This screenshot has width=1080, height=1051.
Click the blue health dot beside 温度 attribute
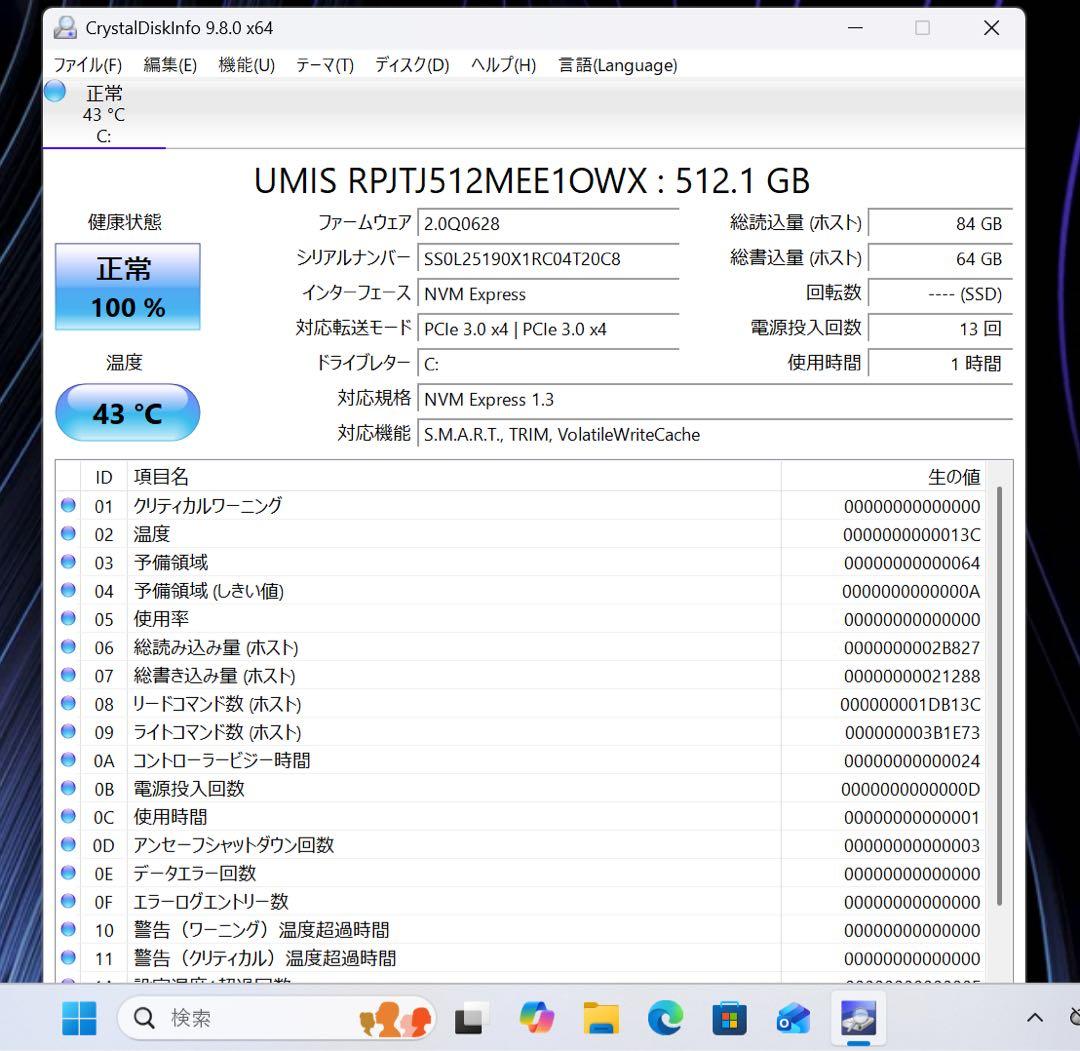pos(67,534)
